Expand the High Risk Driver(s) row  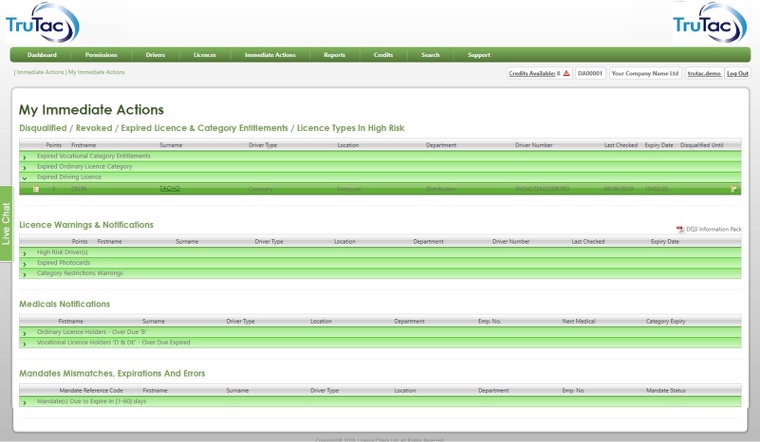[25, 253]
